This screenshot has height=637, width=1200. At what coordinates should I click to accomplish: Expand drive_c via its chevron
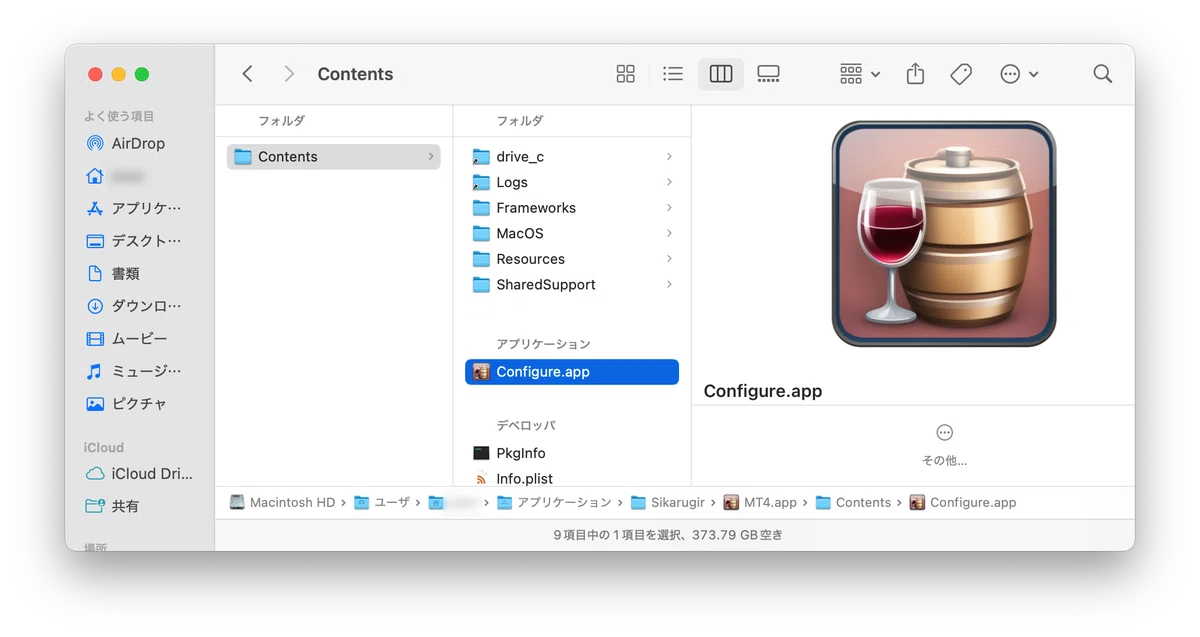pos(669,157)
